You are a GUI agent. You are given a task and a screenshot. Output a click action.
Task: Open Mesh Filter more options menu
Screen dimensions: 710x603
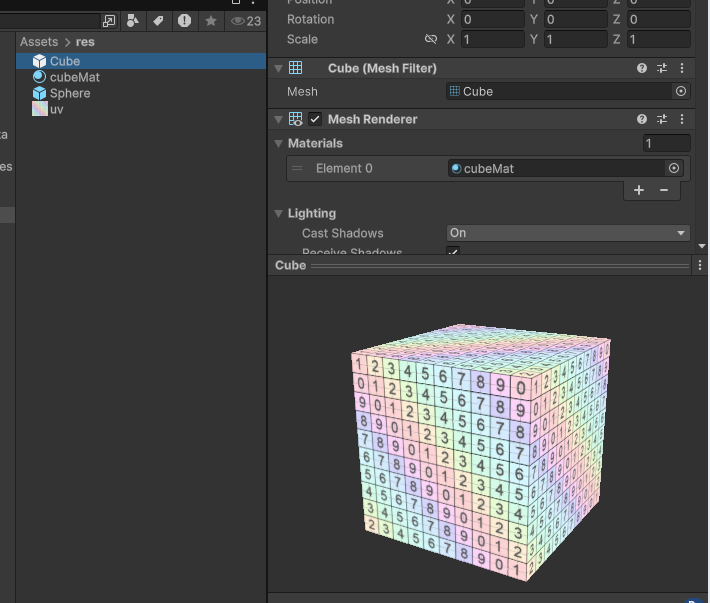pos(682,68)
